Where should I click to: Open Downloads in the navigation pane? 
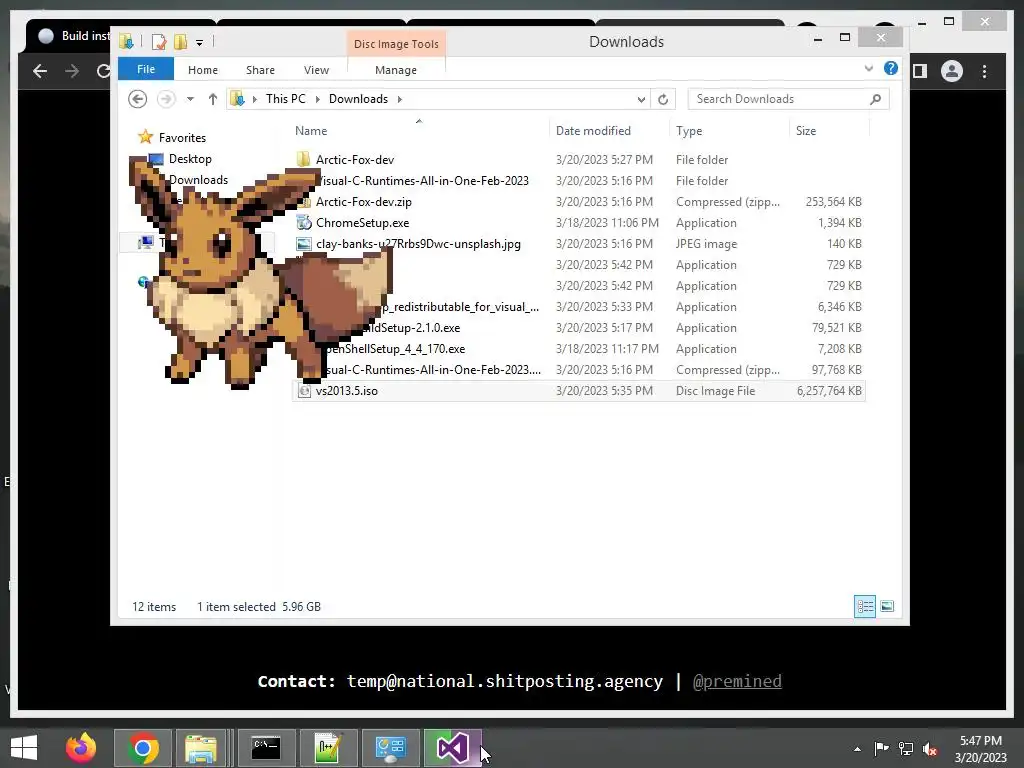pos(199,180)
